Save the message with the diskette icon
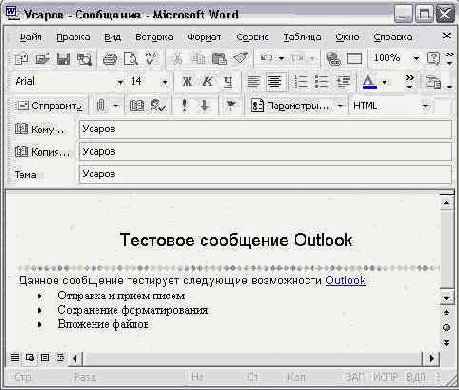The height and width of the screenshot is (390, 459). (63, 59)
